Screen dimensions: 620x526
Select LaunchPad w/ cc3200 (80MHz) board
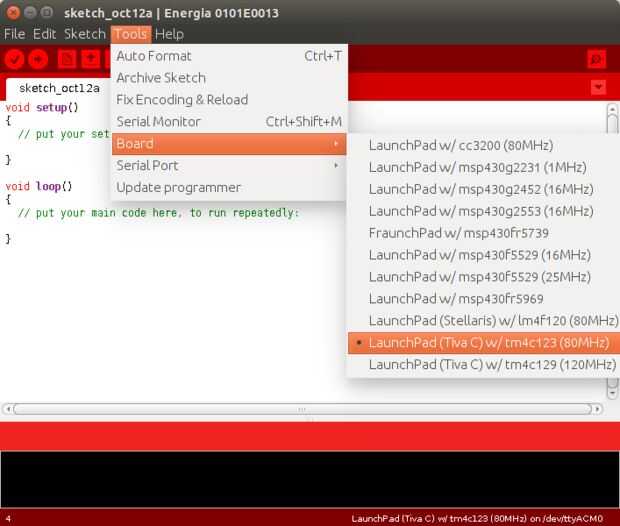484,146
